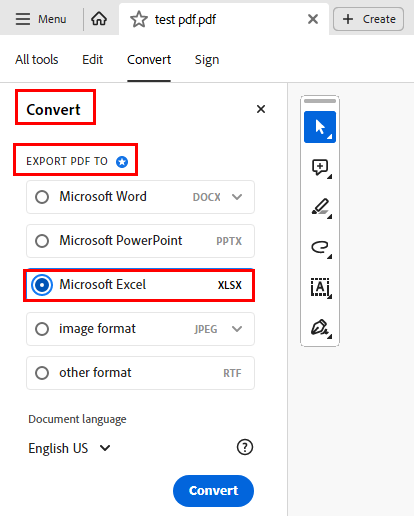Open the Fill and Sign pen tool

click(320, 328)
